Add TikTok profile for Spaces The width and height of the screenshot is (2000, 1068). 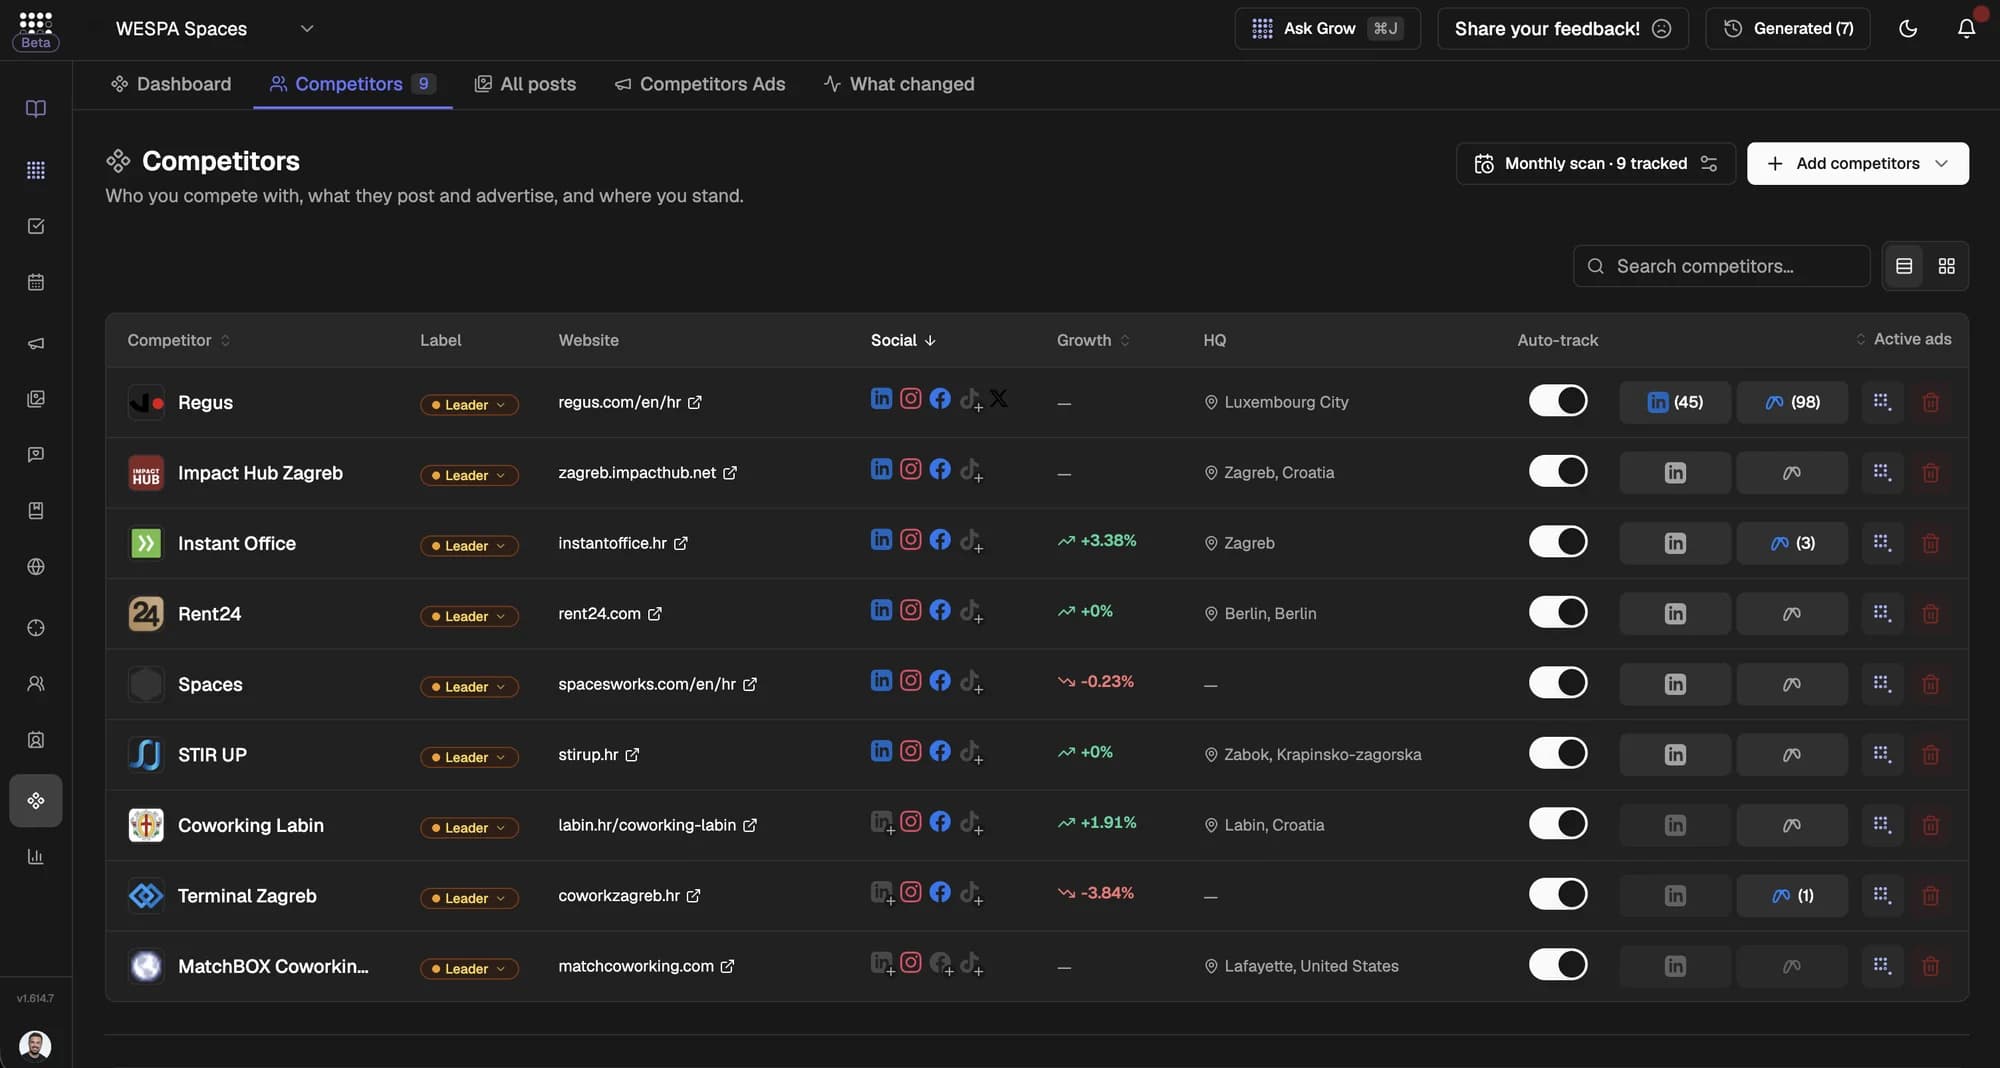point(970,682)
